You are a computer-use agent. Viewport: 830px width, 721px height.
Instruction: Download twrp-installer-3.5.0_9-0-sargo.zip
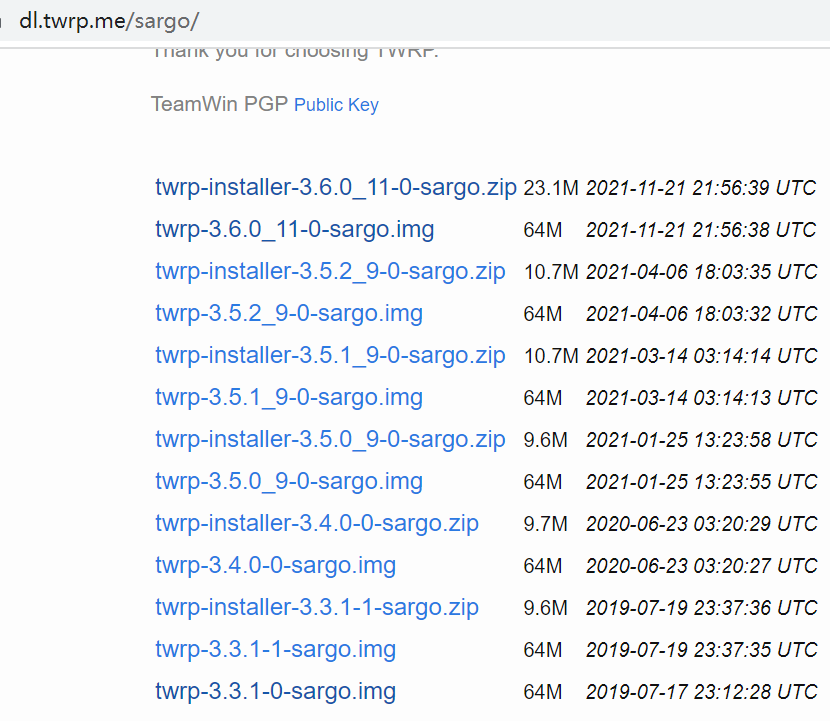(x=330, y=439)
